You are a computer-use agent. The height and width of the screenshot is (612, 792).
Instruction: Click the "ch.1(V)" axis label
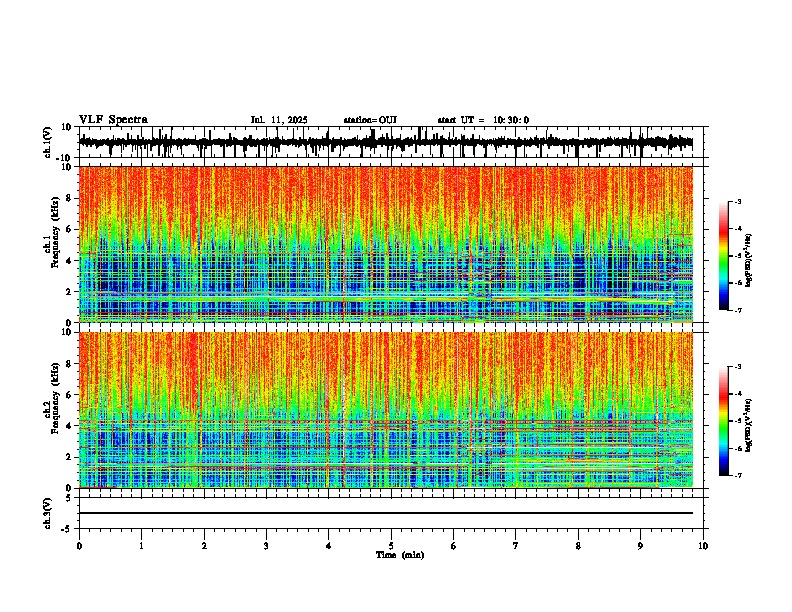(x=48, y=142)
